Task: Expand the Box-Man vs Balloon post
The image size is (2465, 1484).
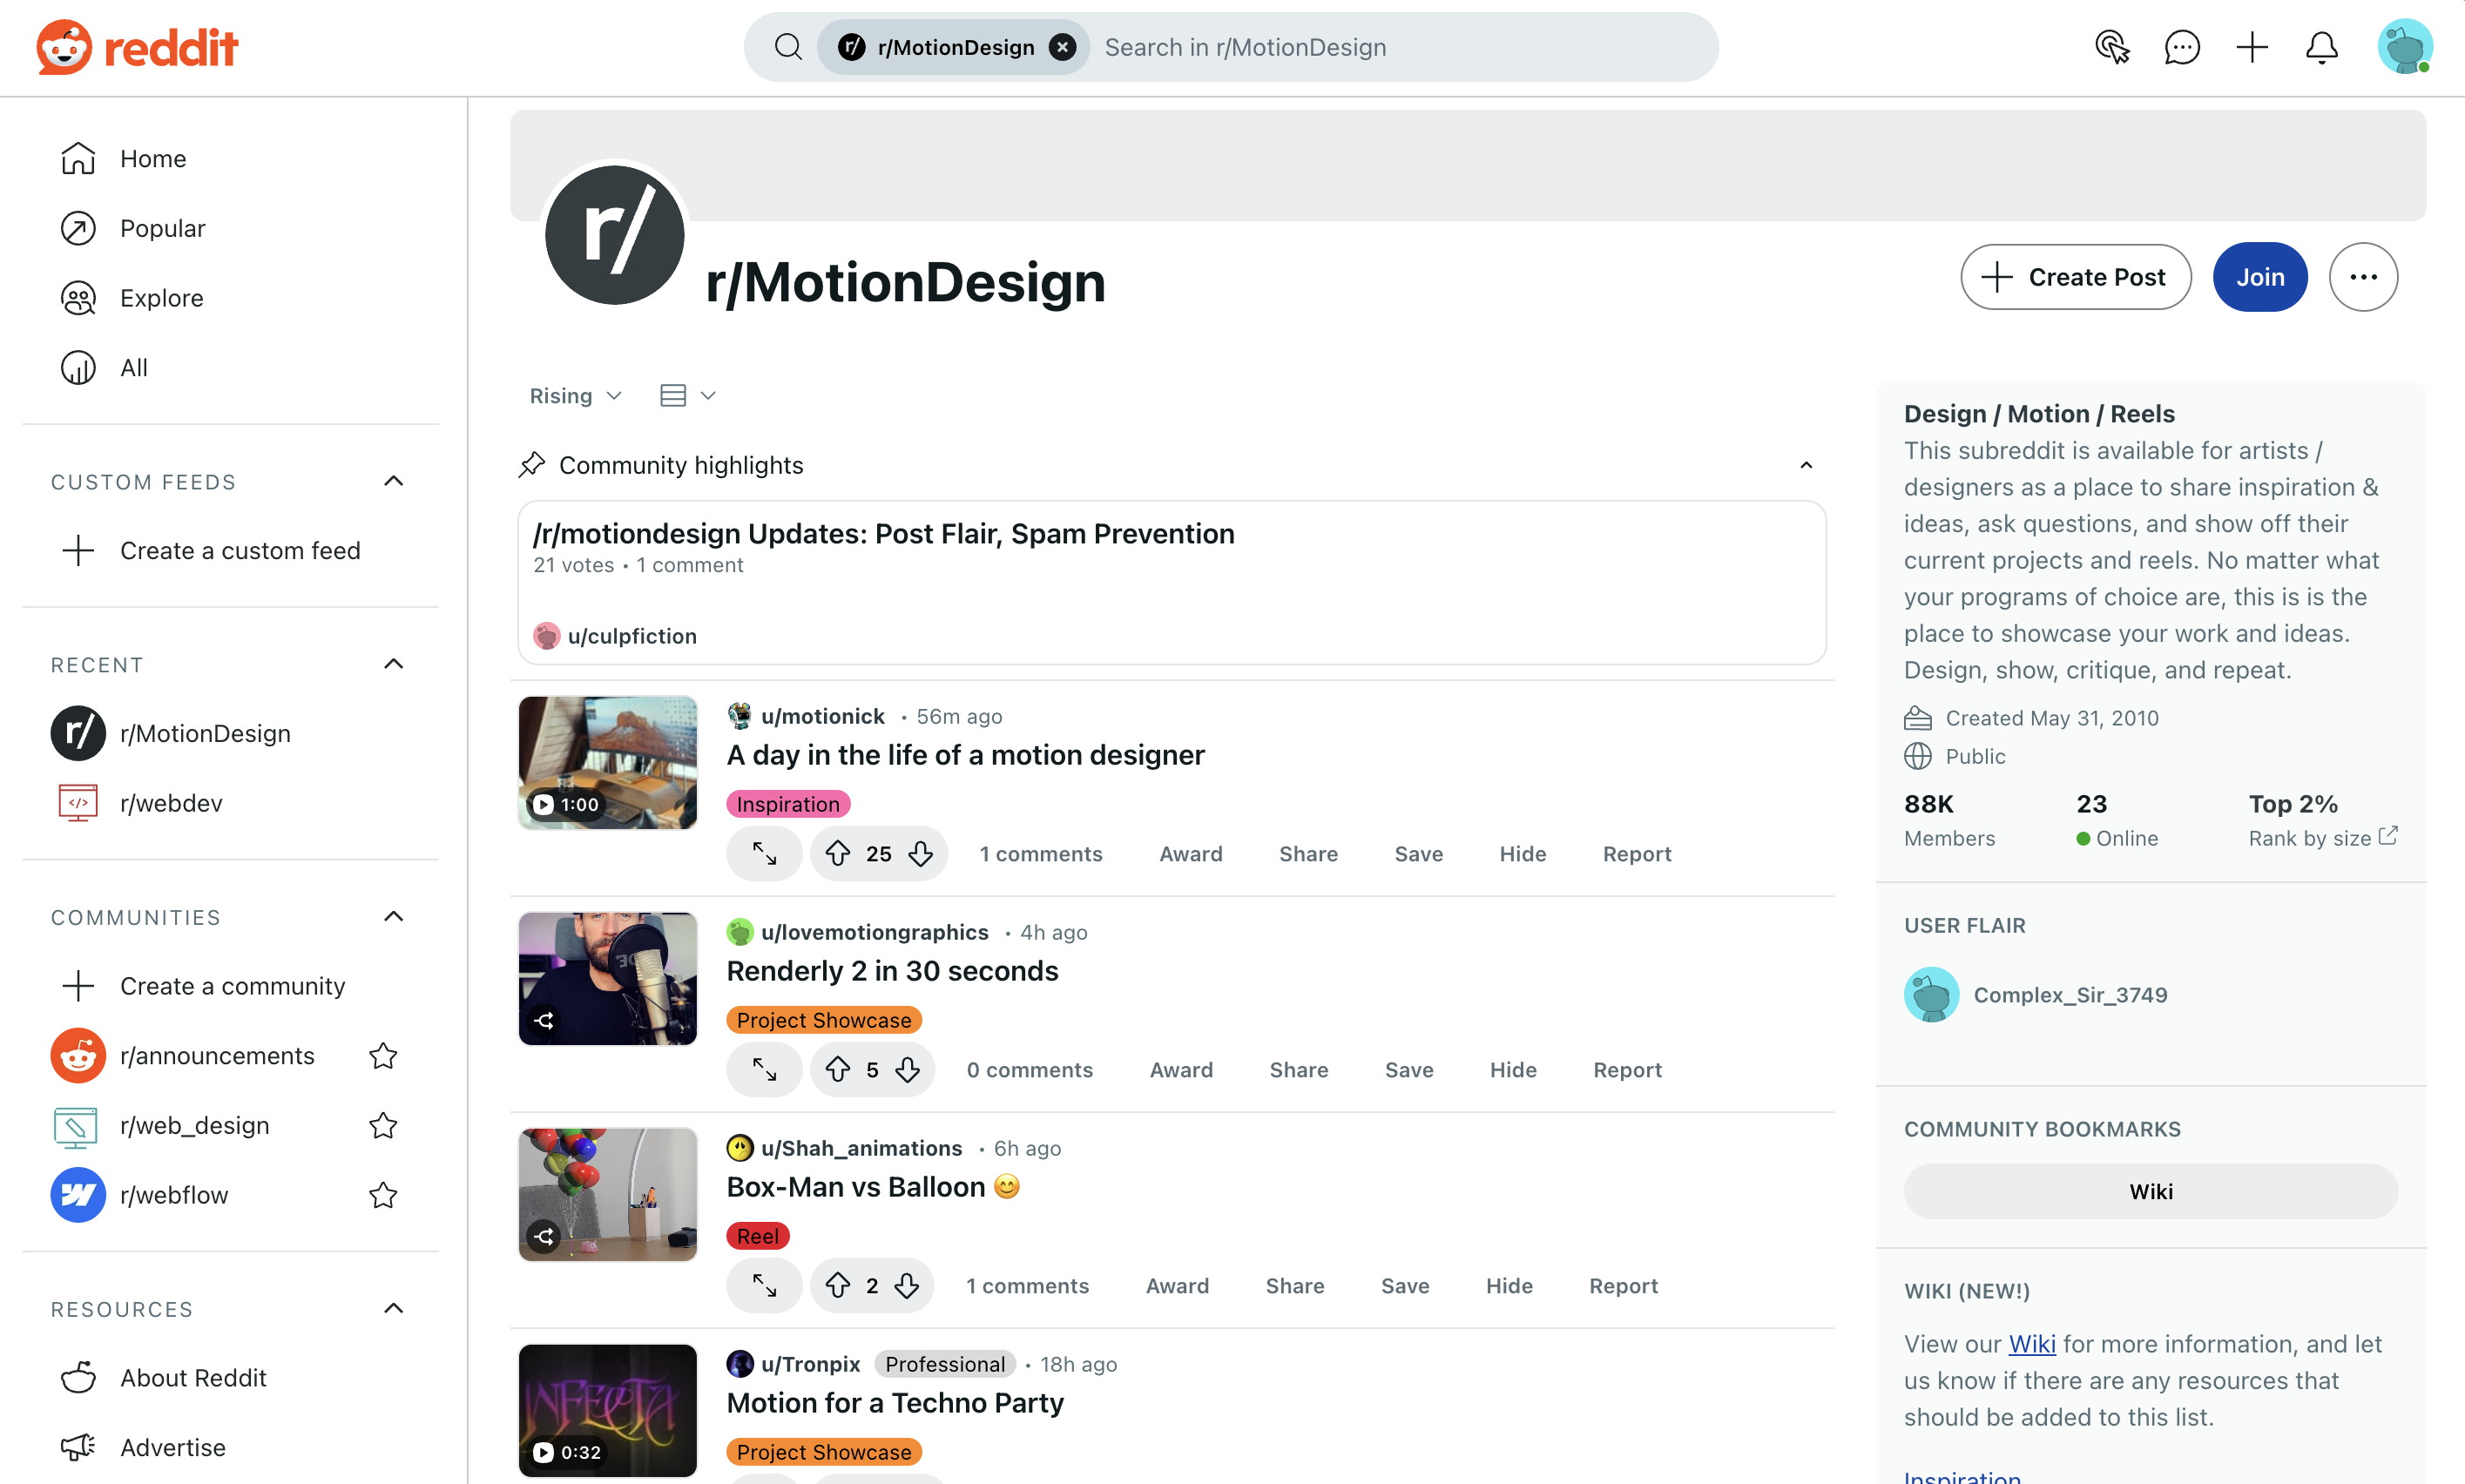Action: pyautogui.click(x=764, y=1285)
